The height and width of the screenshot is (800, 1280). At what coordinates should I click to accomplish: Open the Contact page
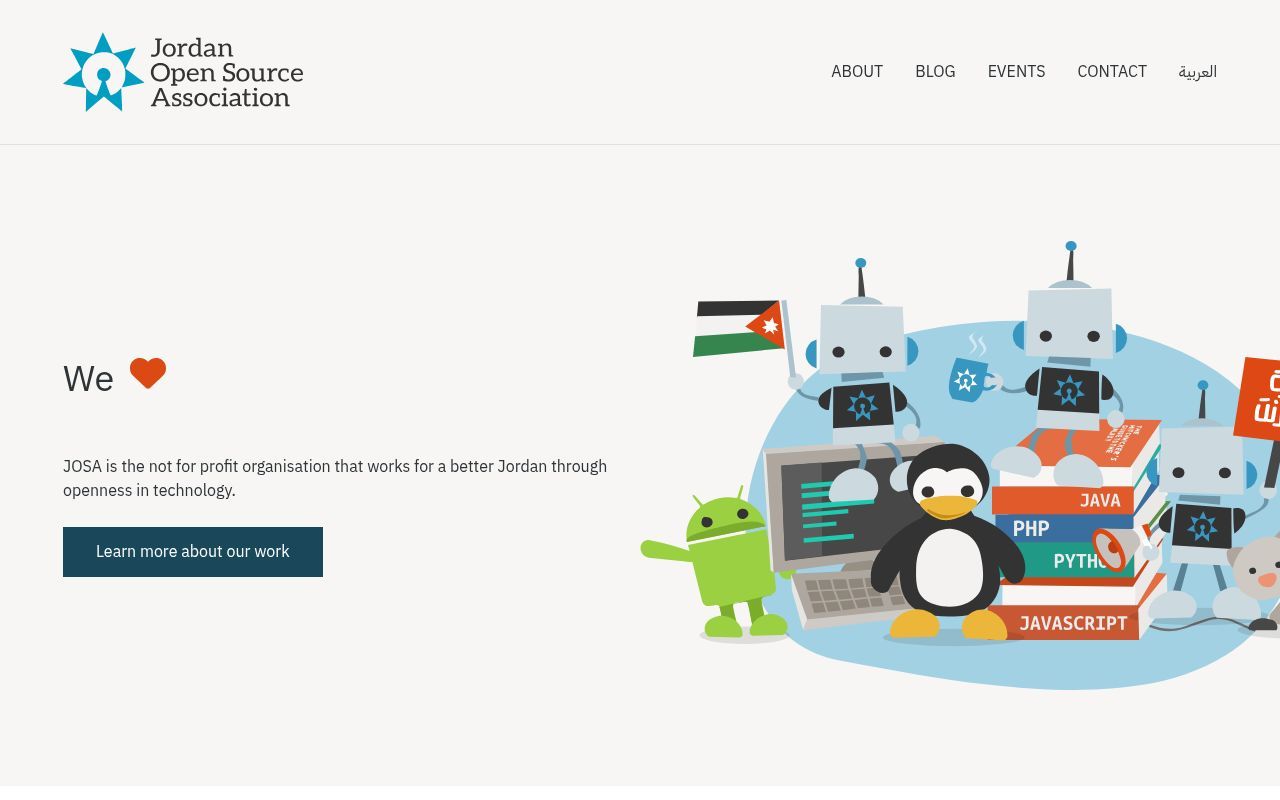[1112, 72]
